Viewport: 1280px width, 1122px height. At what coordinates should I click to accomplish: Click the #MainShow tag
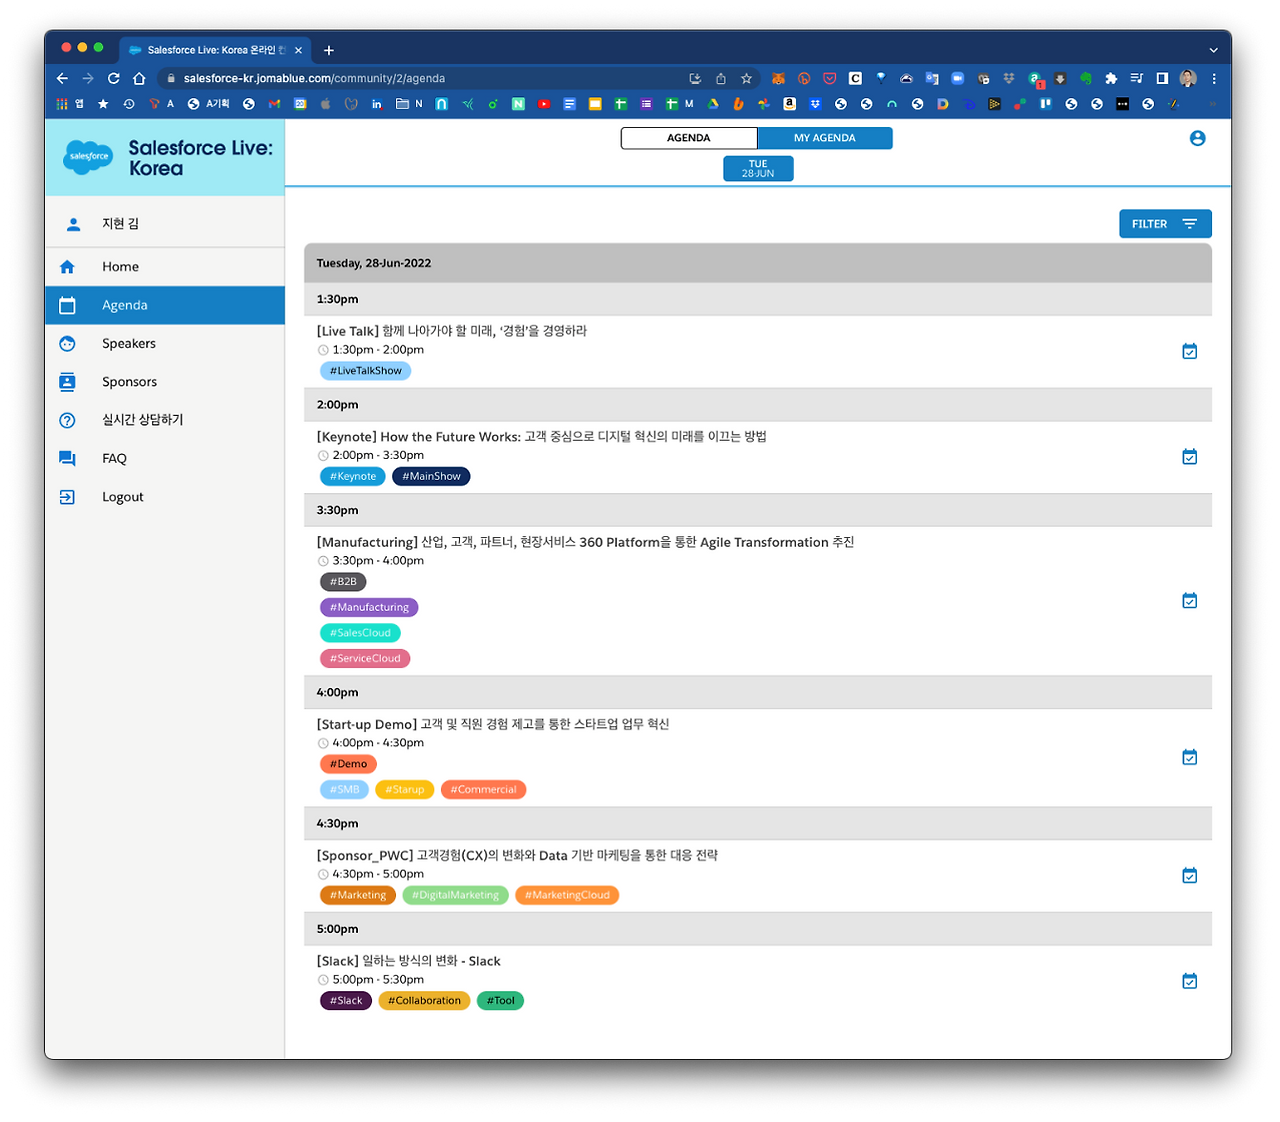pyautogui.click(x=431, y=477)
